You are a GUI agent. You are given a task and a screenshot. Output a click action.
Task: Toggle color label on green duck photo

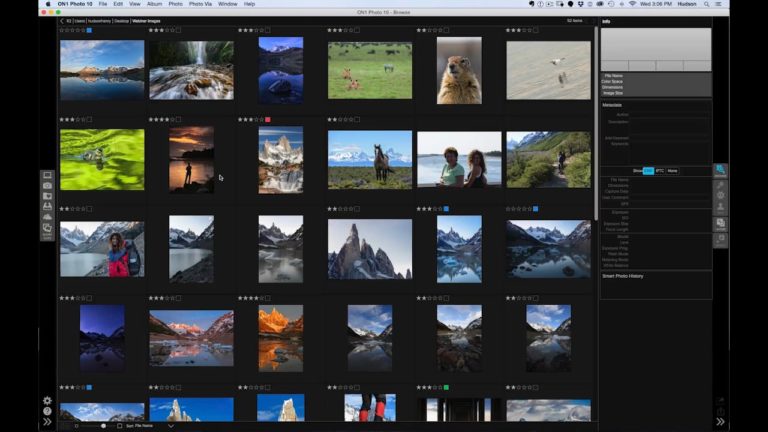tap(89, 120)
